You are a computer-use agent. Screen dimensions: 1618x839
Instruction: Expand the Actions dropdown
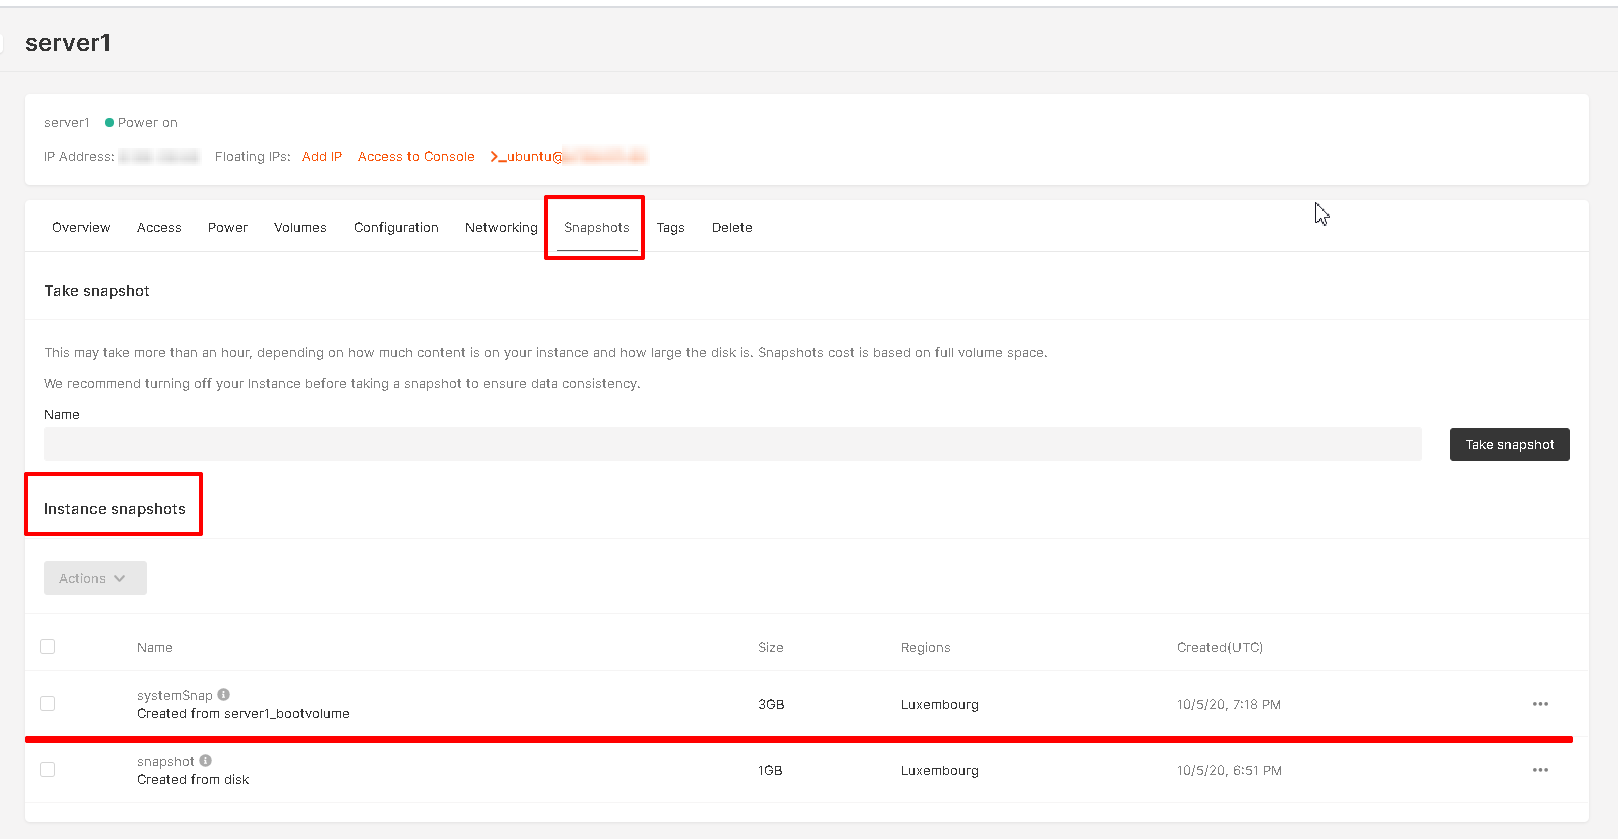pos(95,578)
